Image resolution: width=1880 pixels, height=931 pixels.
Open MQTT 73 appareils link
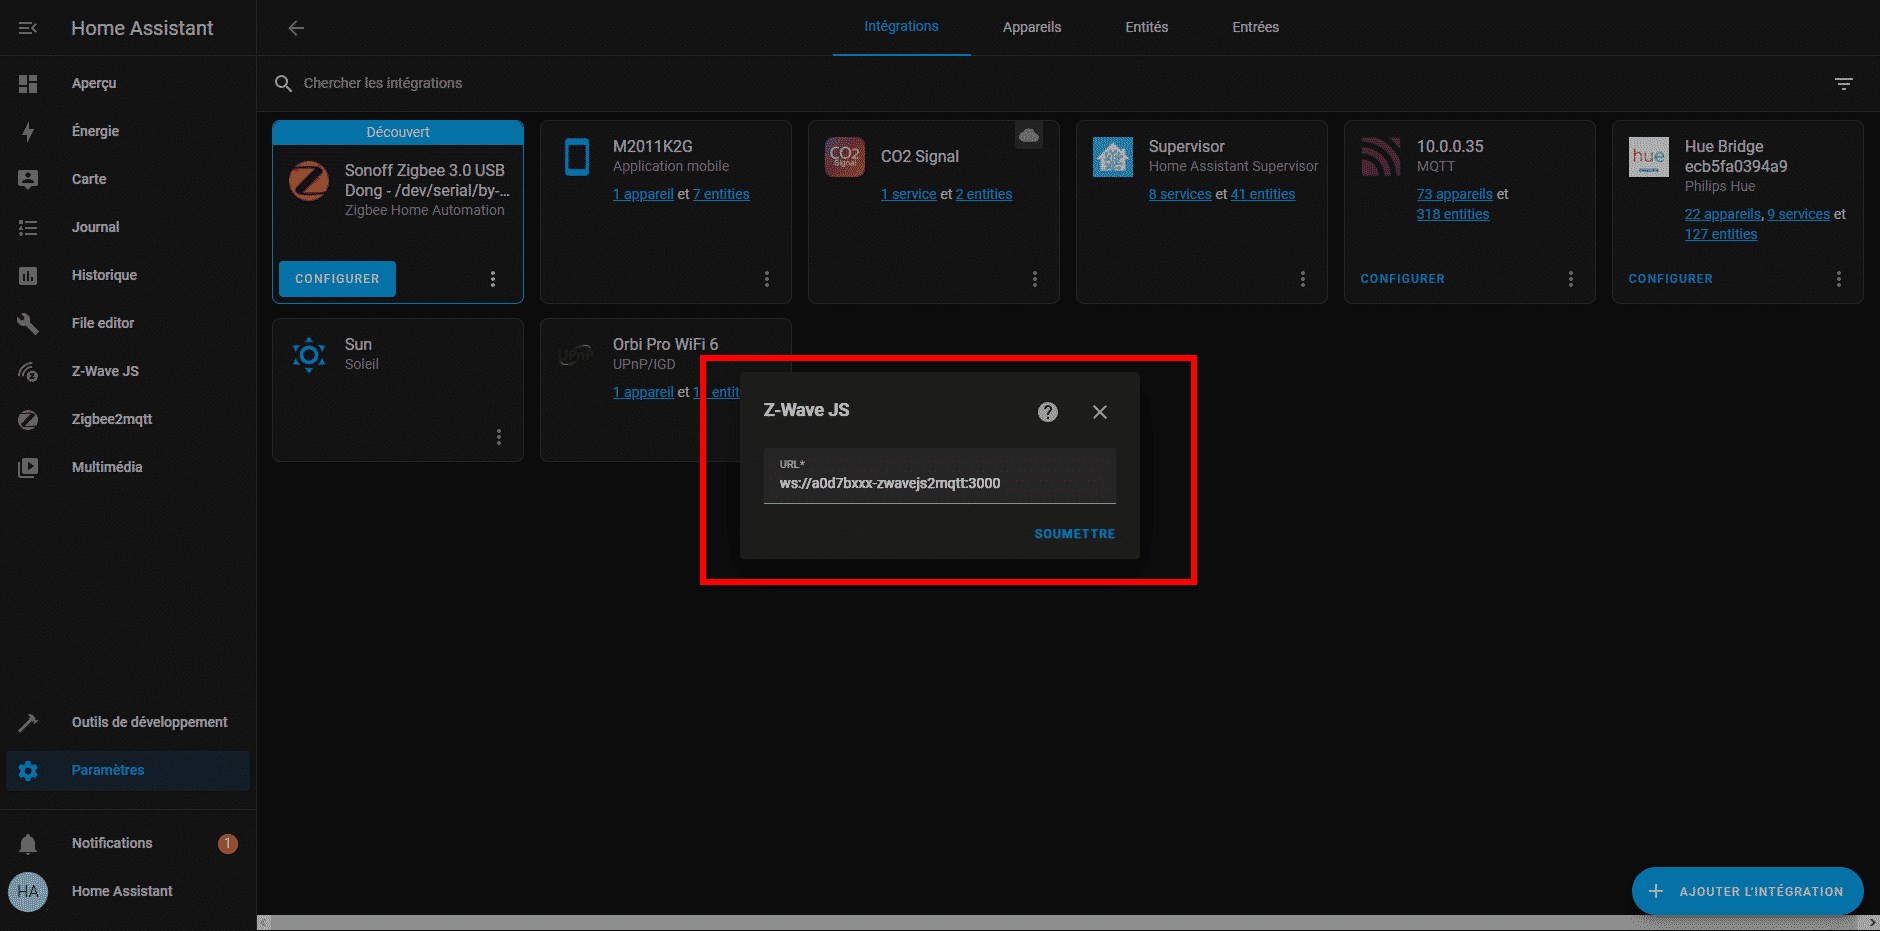point(1454,194)
